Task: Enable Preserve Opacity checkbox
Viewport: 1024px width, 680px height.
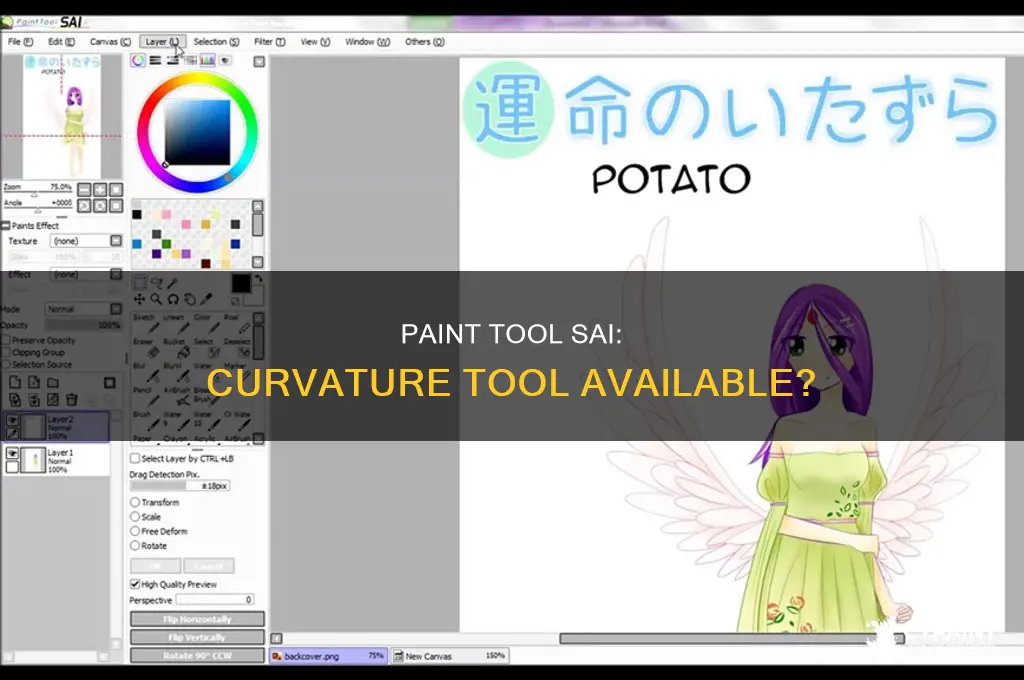Action: pyautogui.click(x=6, y=340)
